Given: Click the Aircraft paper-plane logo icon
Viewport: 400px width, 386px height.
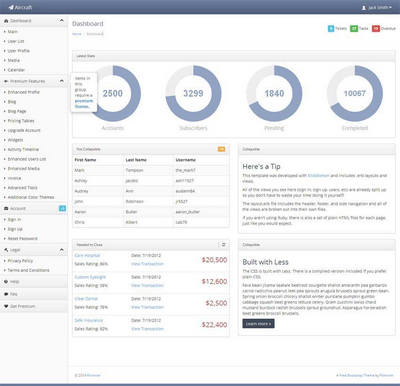Looking at the screenshot, I should click(x=11, y=7).
